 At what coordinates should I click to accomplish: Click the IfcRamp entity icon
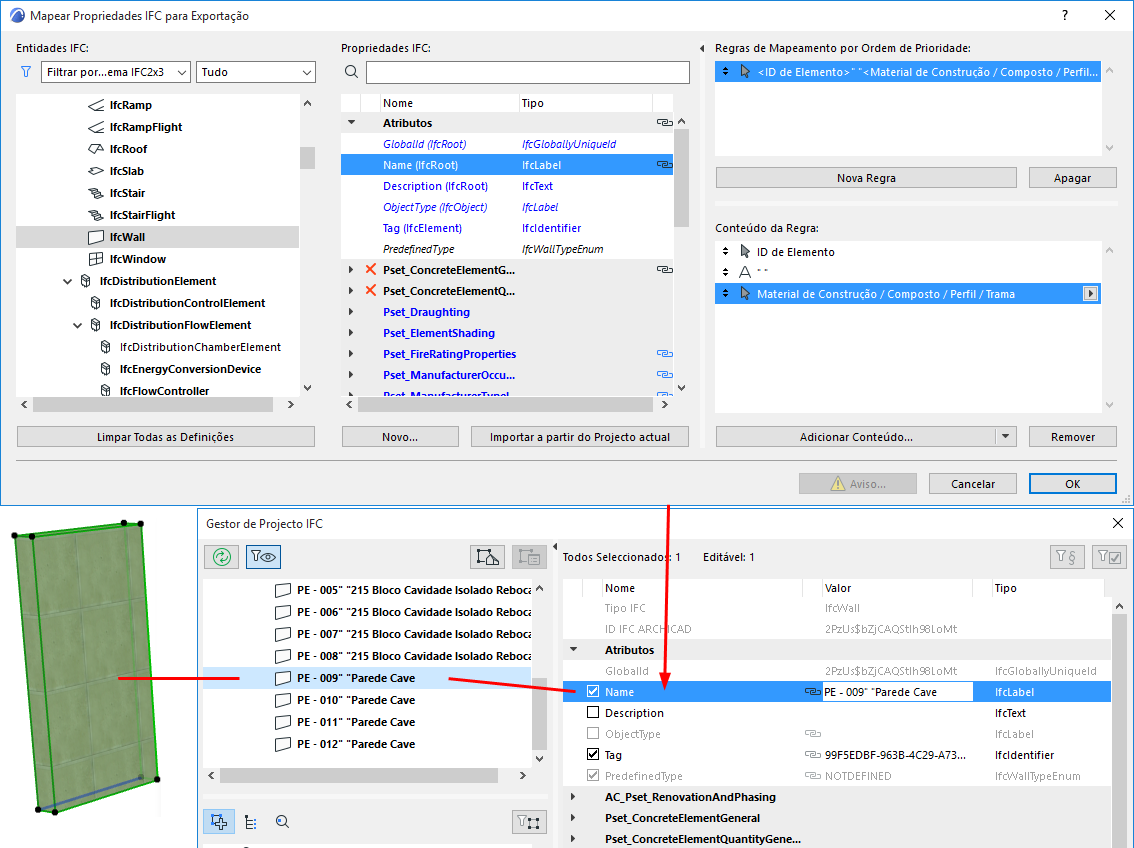(x=96, y=105)
